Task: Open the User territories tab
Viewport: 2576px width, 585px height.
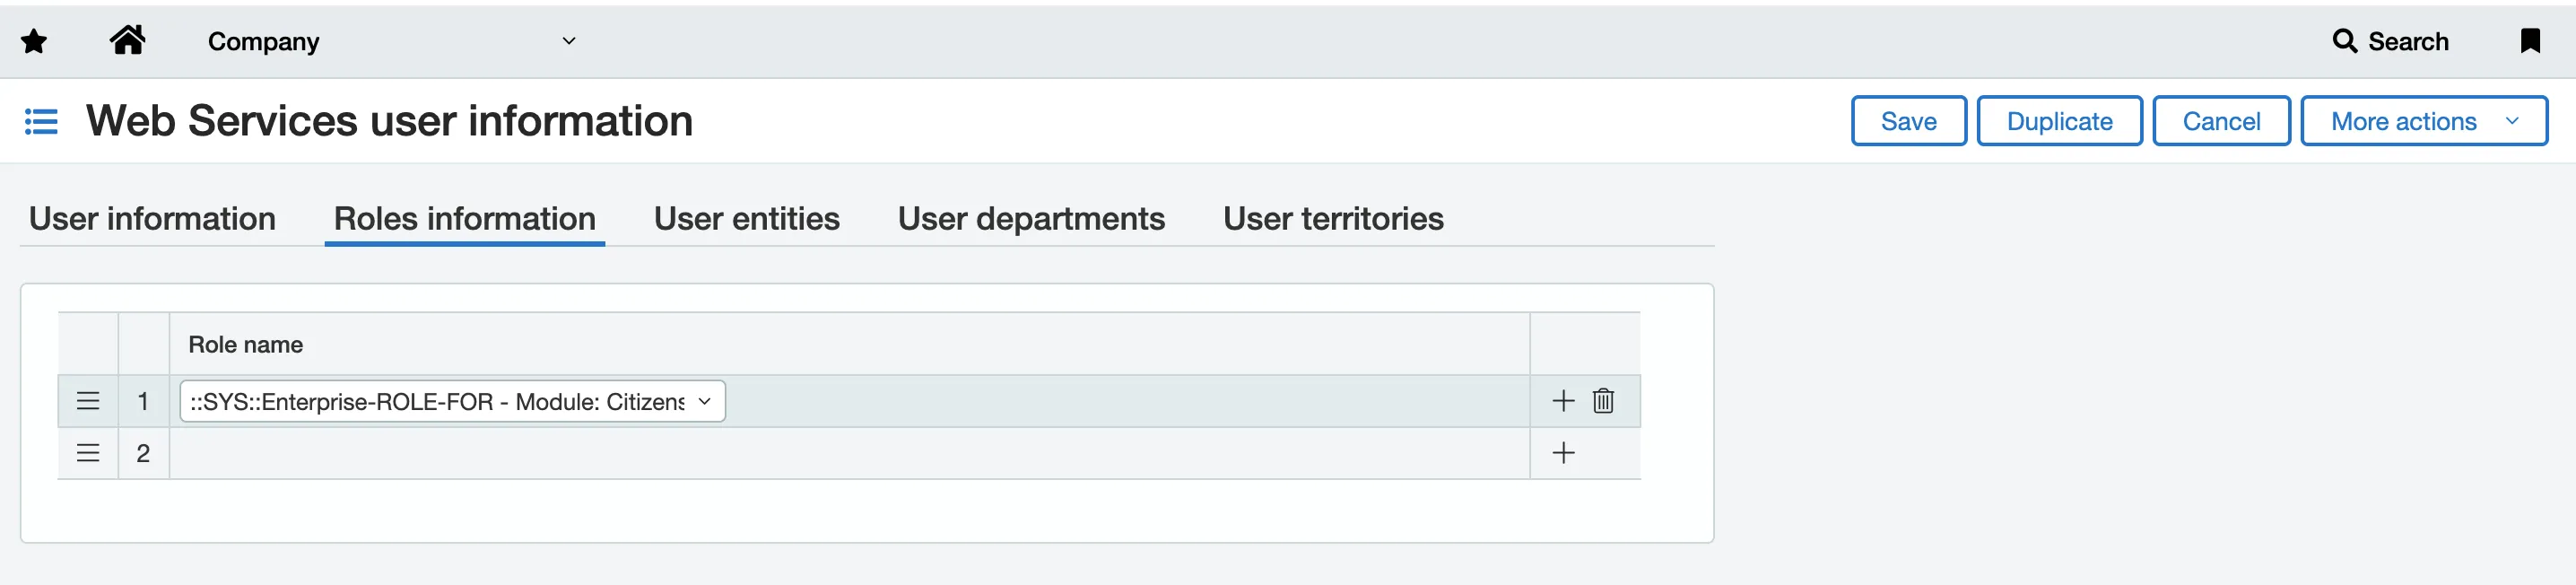Action: [x=1333, y=219]
